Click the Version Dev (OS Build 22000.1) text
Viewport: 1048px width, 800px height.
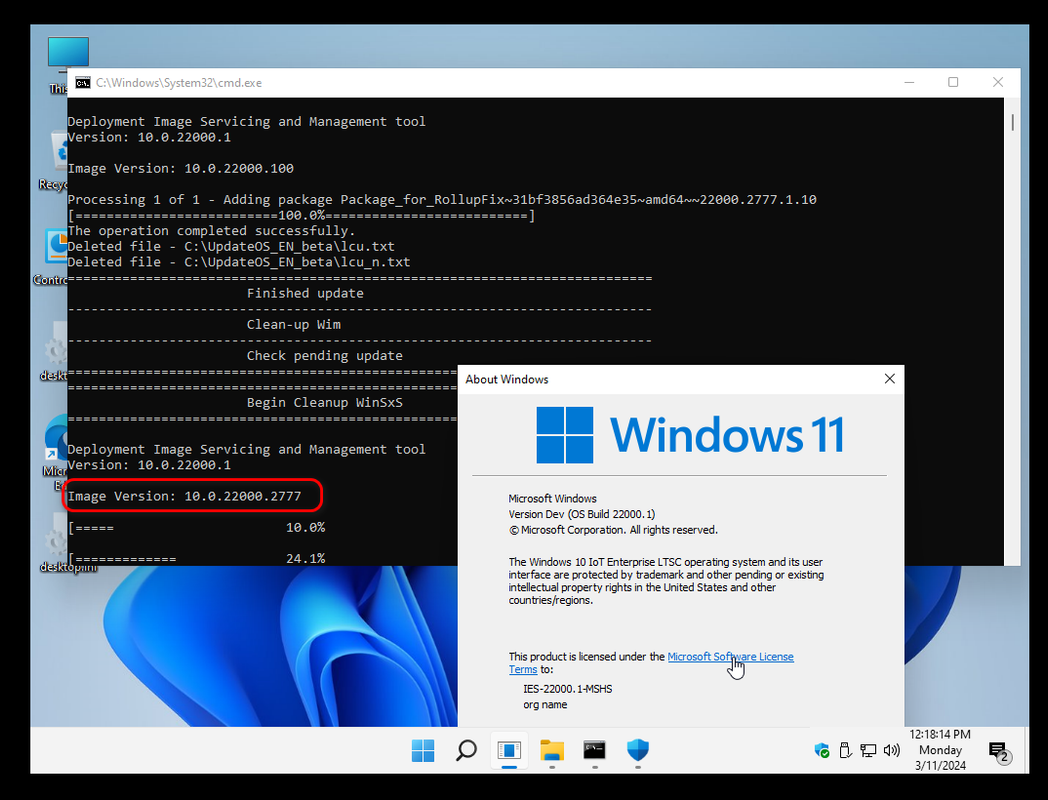tap(581, 515)
